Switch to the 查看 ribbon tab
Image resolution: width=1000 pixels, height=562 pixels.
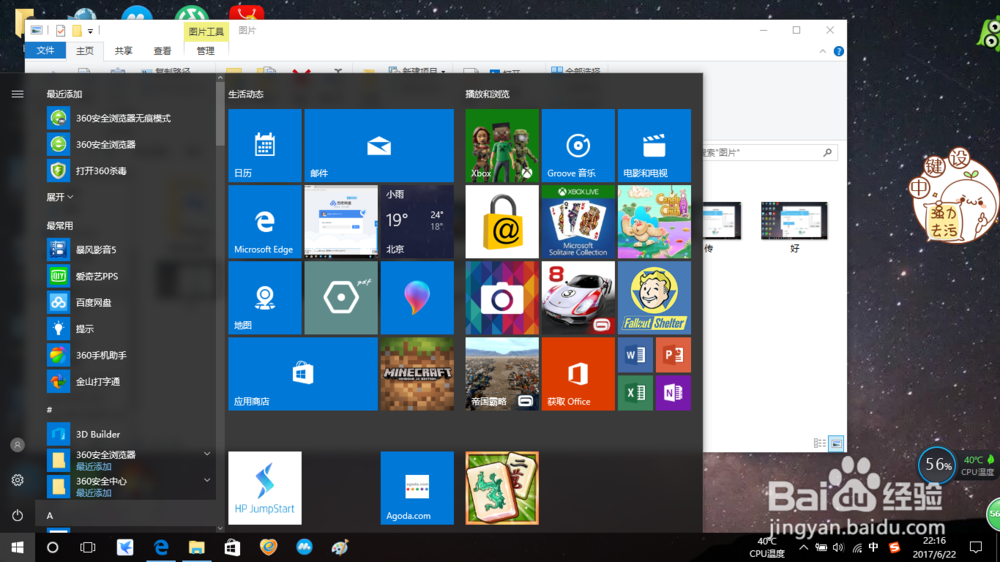click(x=162, y=51)
